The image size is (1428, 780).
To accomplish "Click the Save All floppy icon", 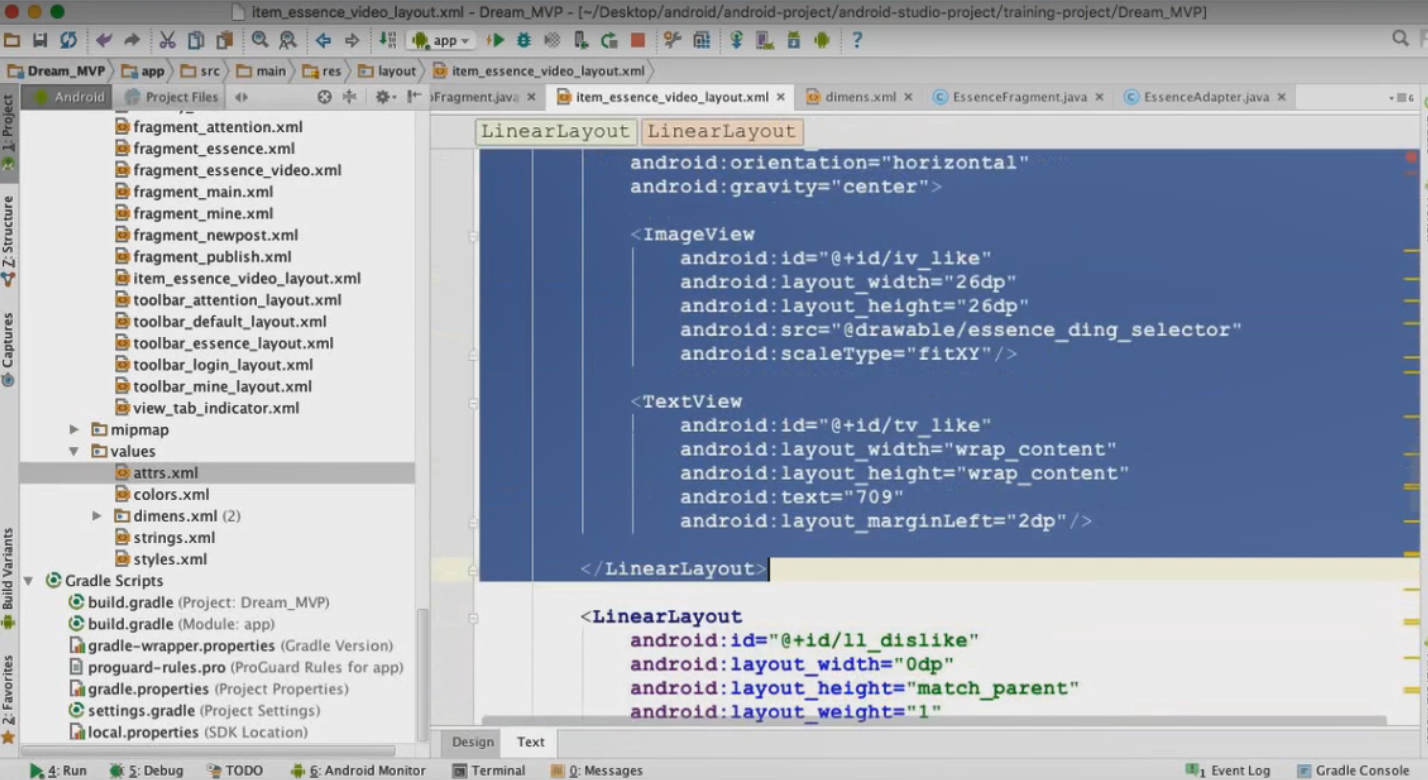I will [x=40, y=40].
